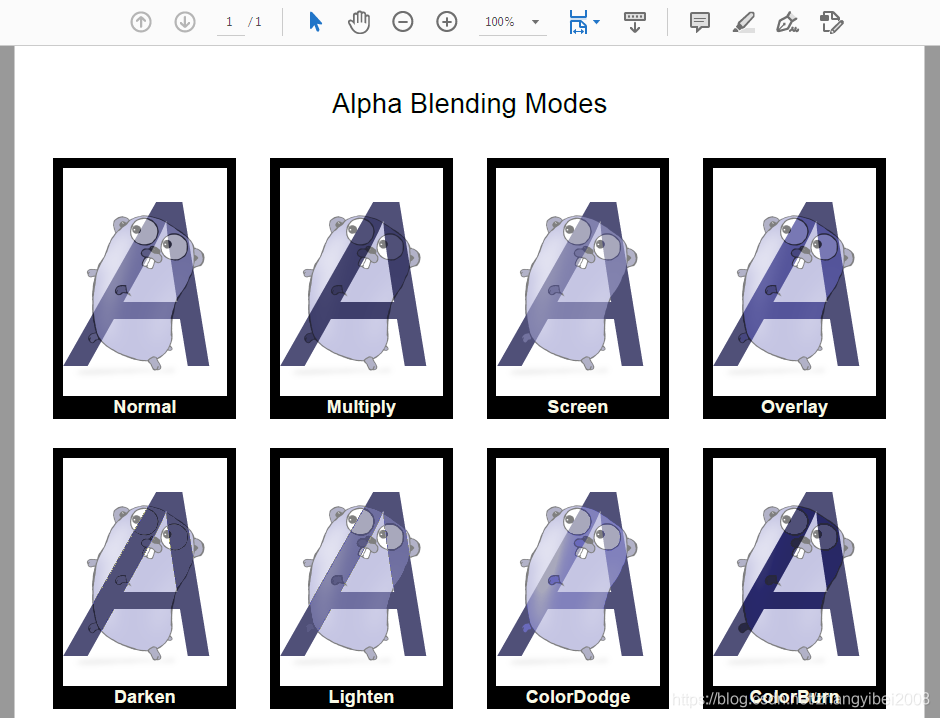Click the Darken blend mode image
This screenshot has width=940, height=718.
pyautogui.click(x=144, y=572)
